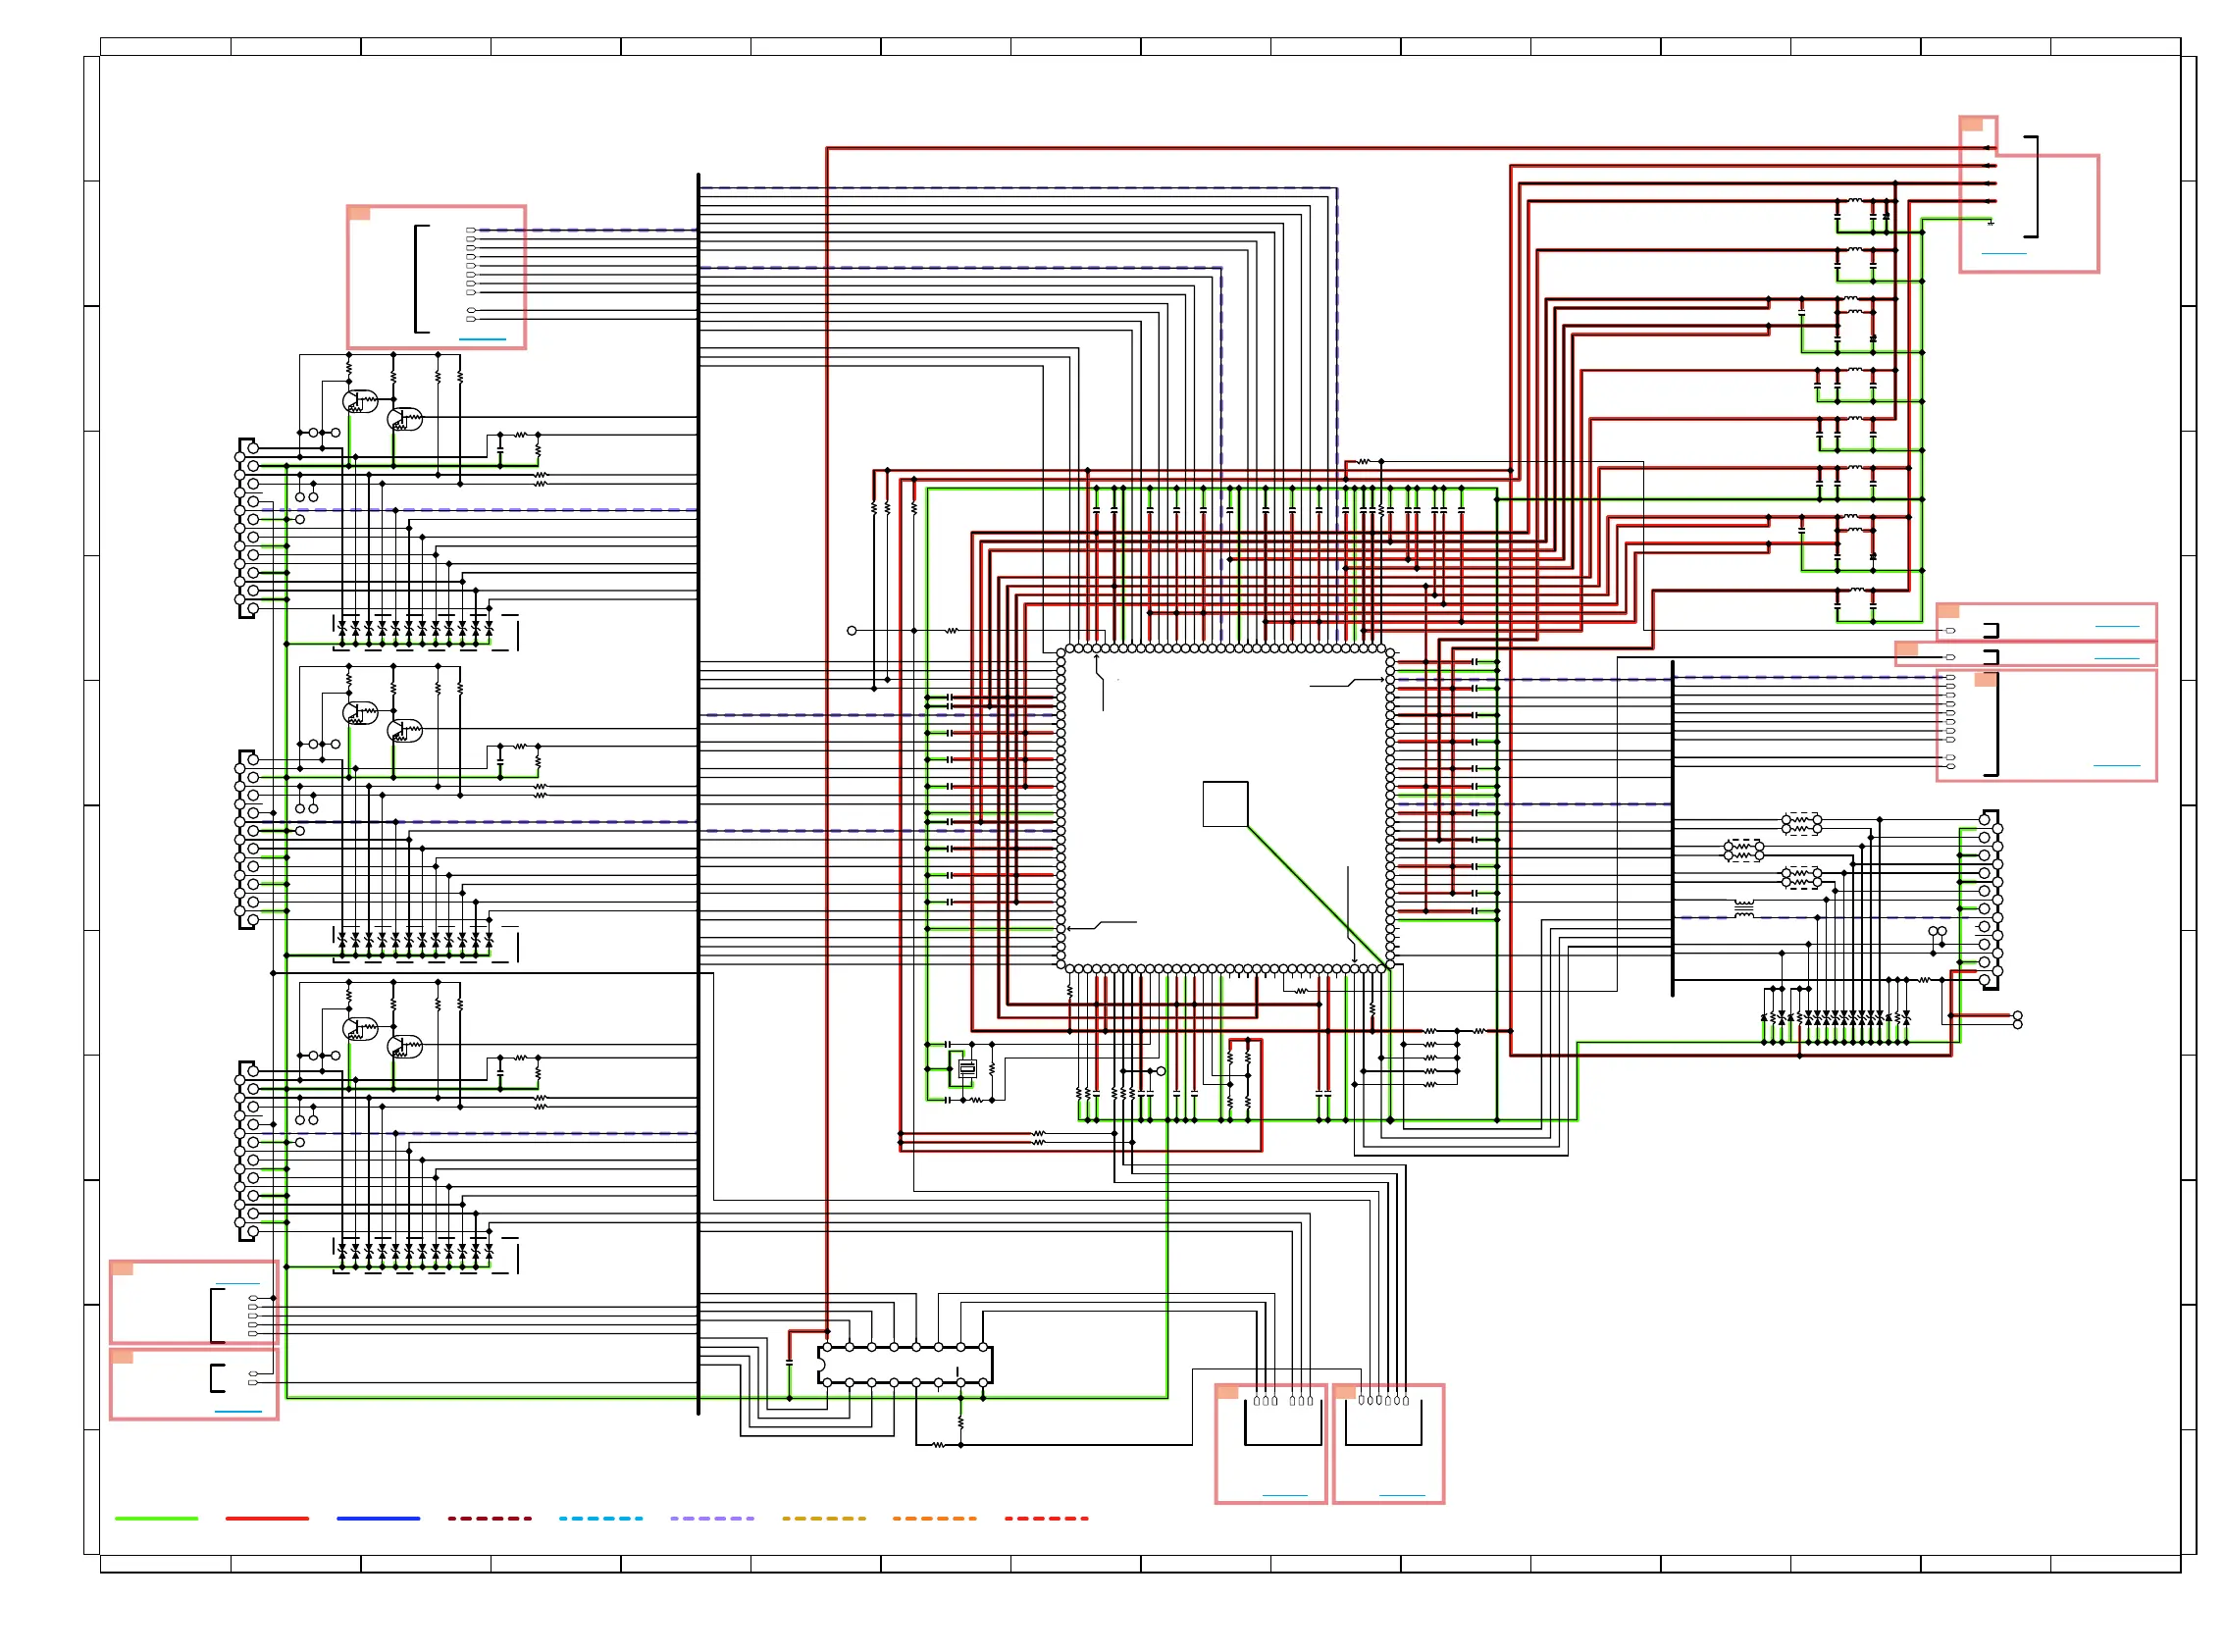Click blue link in left bottom-center pink block
This screenshot has width=2225, height=1652.
[x=1285, y=1495]
